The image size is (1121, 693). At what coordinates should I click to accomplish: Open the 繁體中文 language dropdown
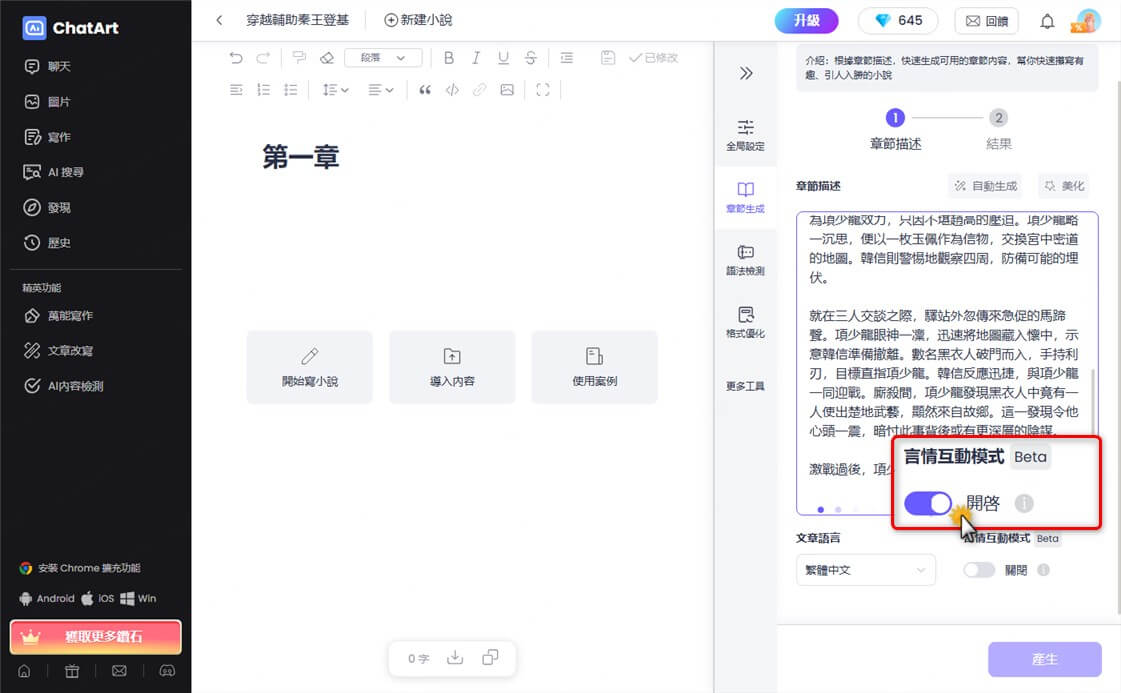tap(865, 570)
